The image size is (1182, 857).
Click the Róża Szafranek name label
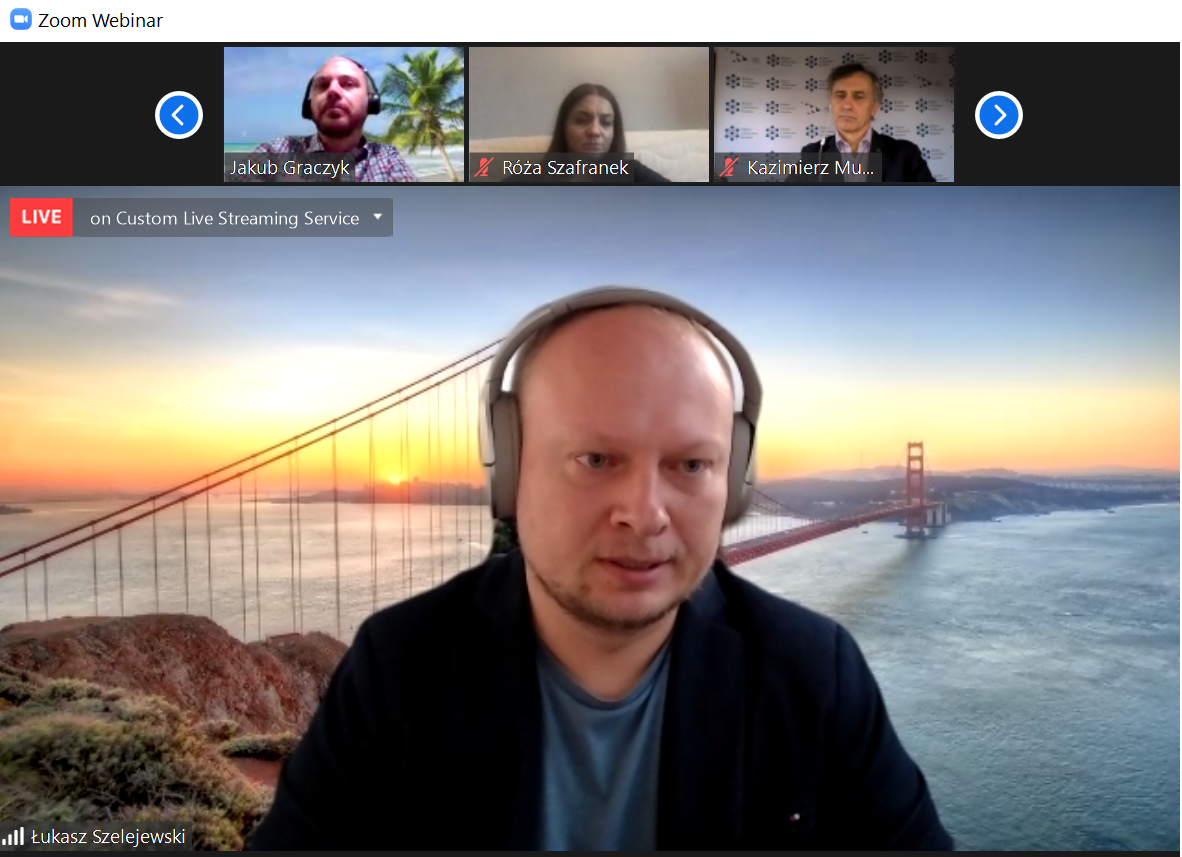click(565, 168)
